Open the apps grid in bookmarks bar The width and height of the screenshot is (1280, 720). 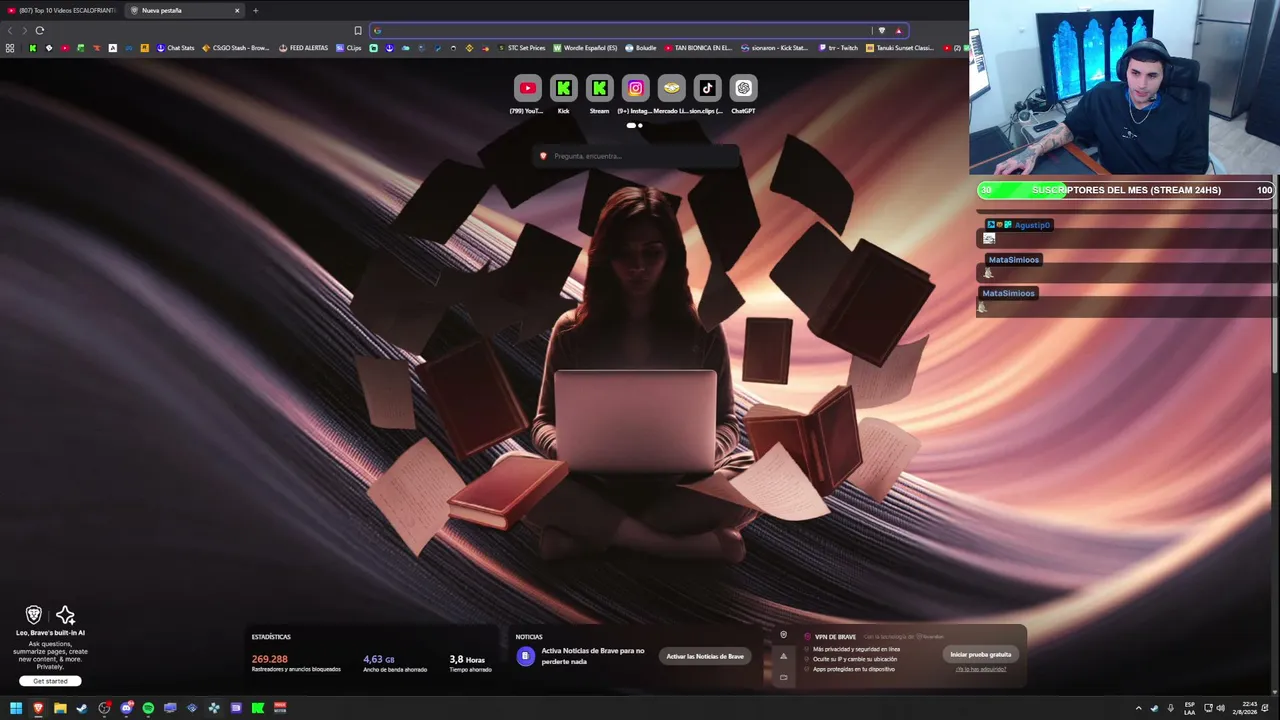10,48
